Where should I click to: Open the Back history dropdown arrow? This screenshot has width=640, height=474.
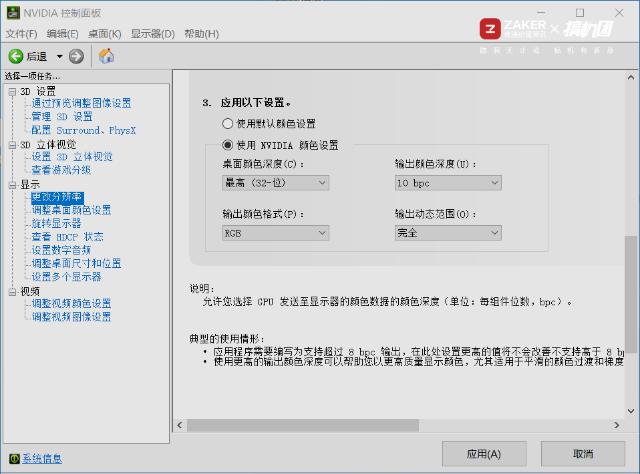point(60,56)
